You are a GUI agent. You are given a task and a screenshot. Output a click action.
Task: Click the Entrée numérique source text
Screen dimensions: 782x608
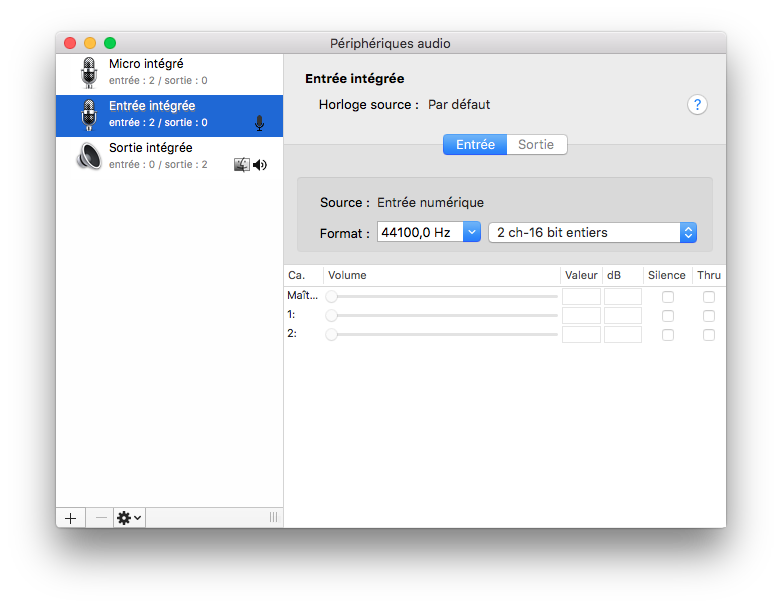(x=430, y=203)
